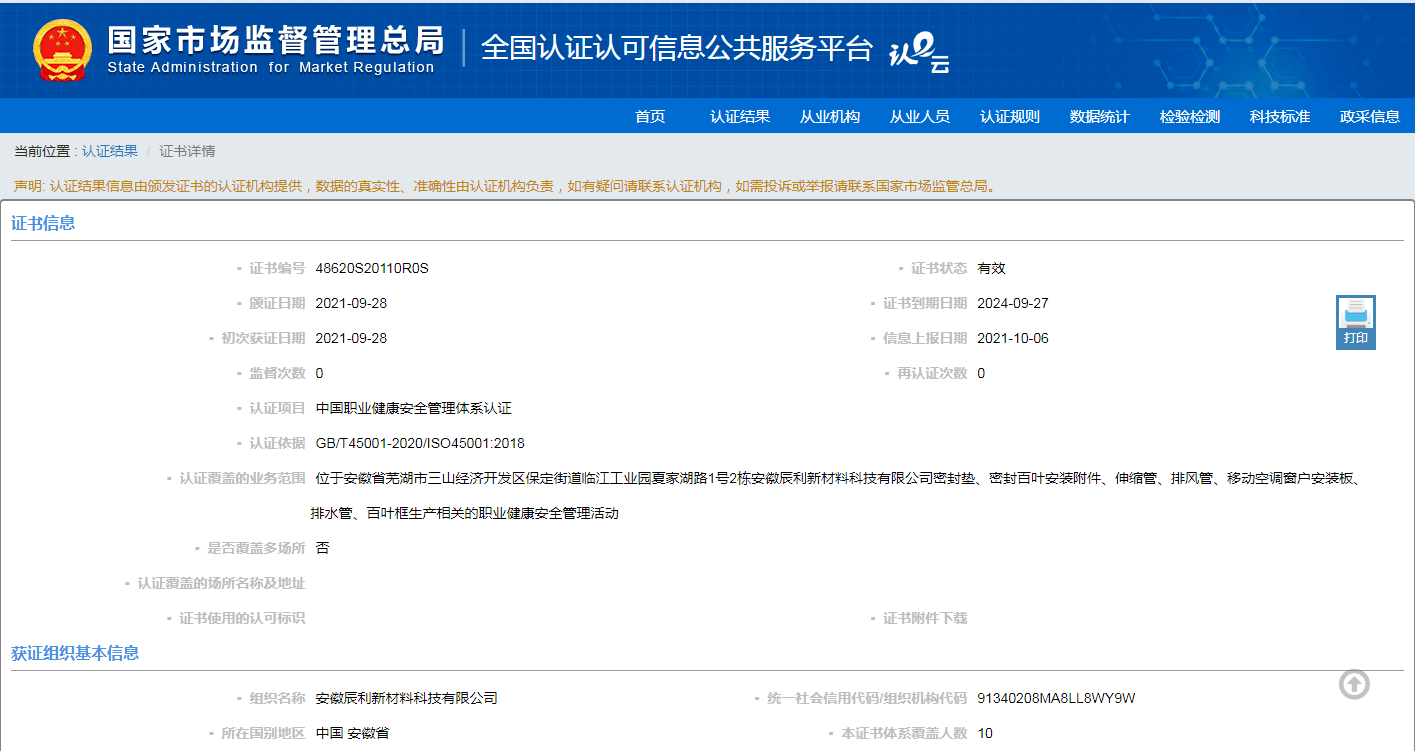Click 全国认证认可信息公共服务平台 heading
1415x751 pixels.
(x=678, y=48)
